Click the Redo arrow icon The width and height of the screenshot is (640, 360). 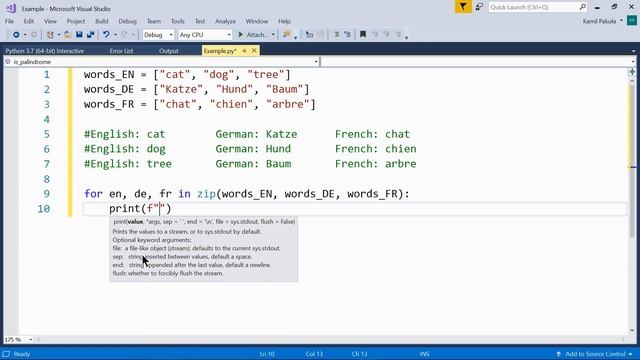[124, 35]
